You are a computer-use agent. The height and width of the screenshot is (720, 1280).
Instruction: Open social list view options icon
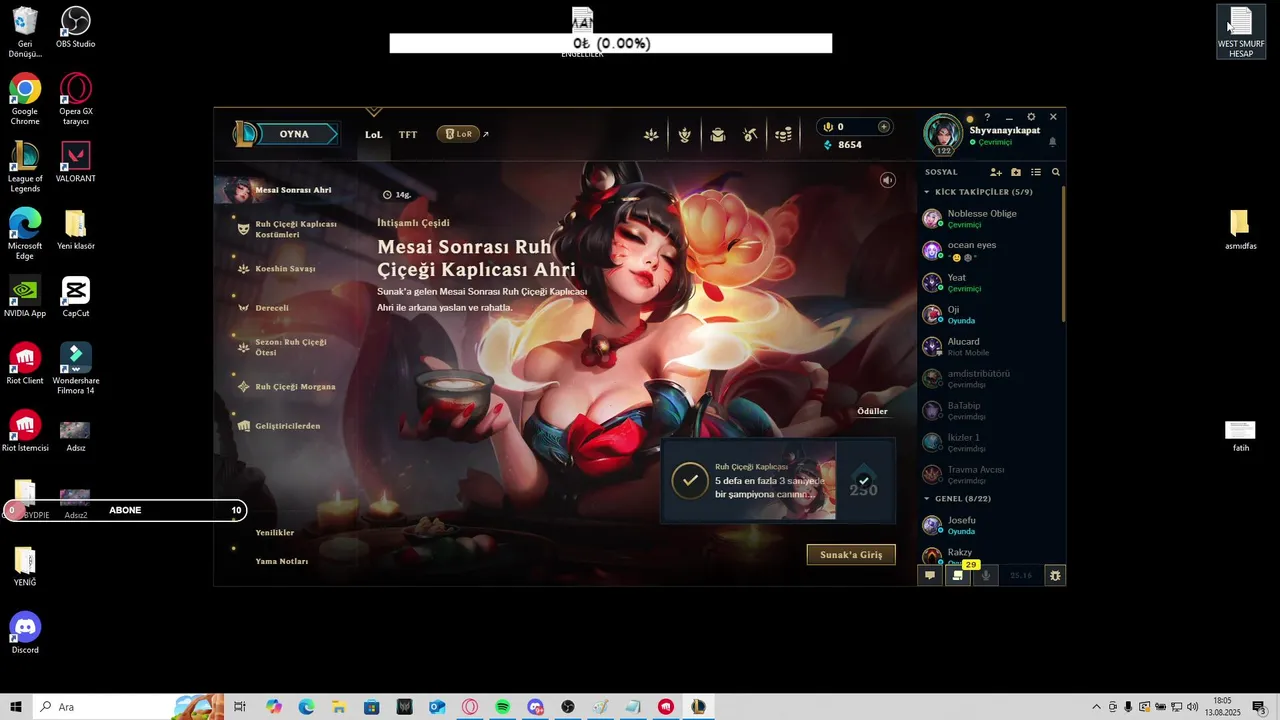coord(1036,172)
